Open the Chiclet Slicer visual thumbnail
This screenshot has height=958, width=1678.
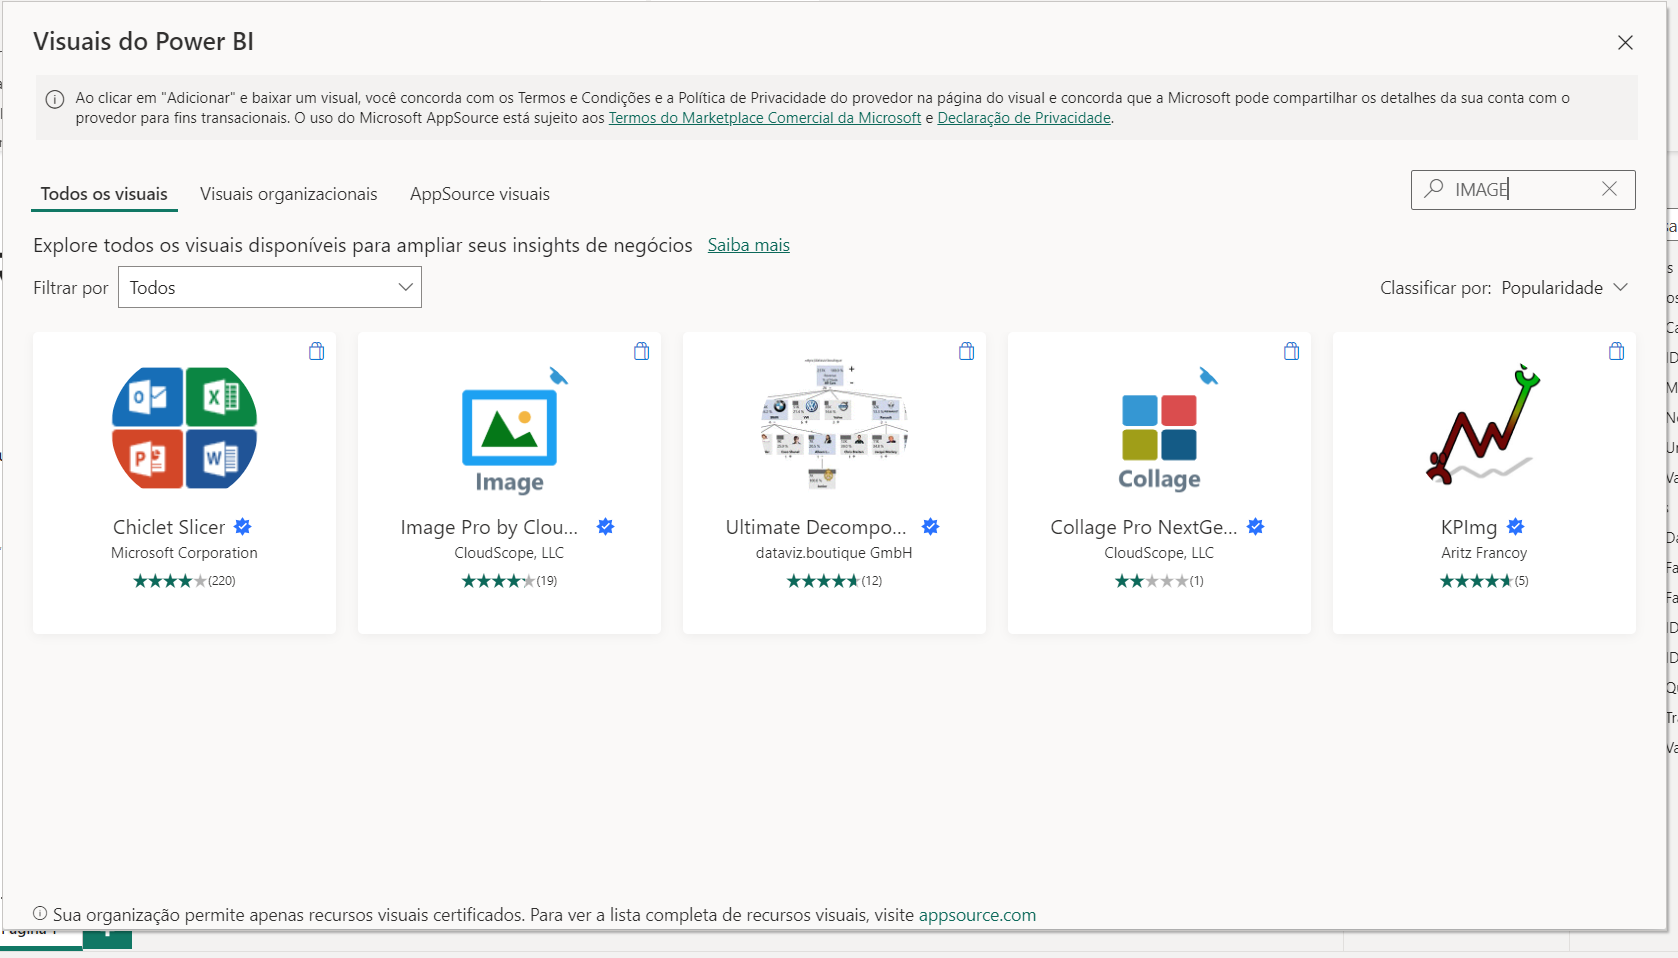[184, 428]
